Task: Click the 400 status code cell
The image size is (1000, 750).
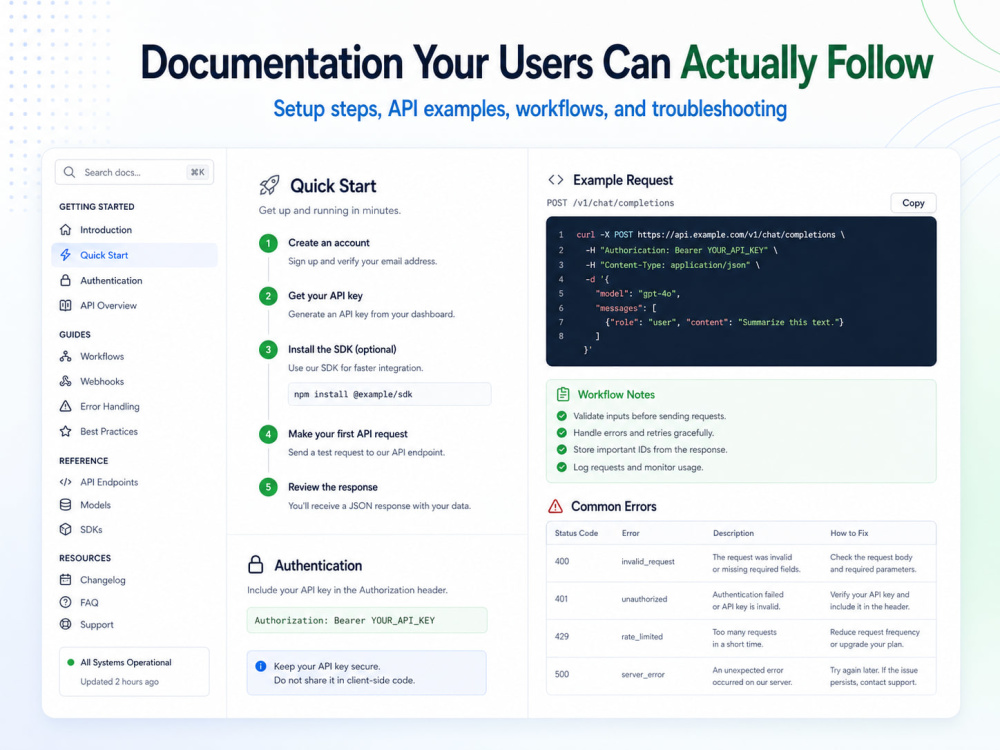Action: (562, 562)
